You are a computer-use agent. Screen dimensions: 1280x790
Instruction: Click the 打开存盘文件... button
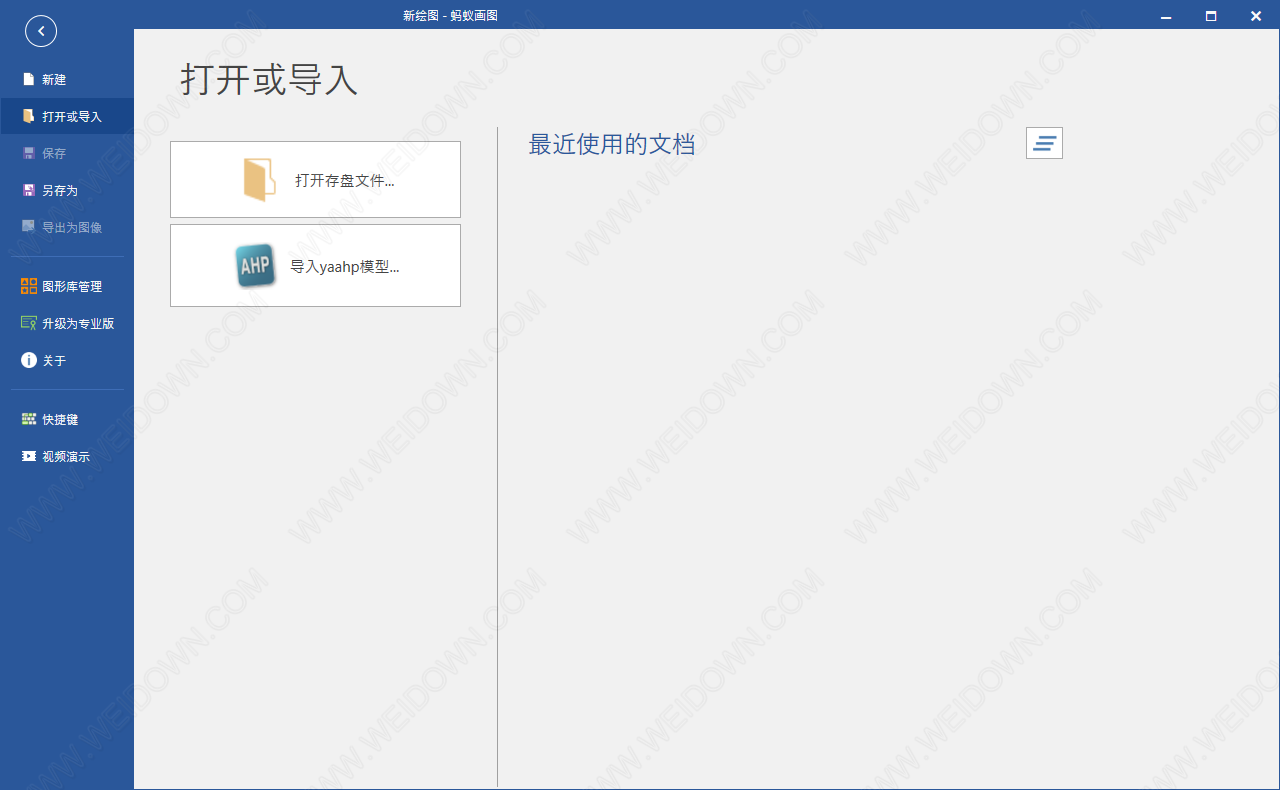click(x=315, y=179)
